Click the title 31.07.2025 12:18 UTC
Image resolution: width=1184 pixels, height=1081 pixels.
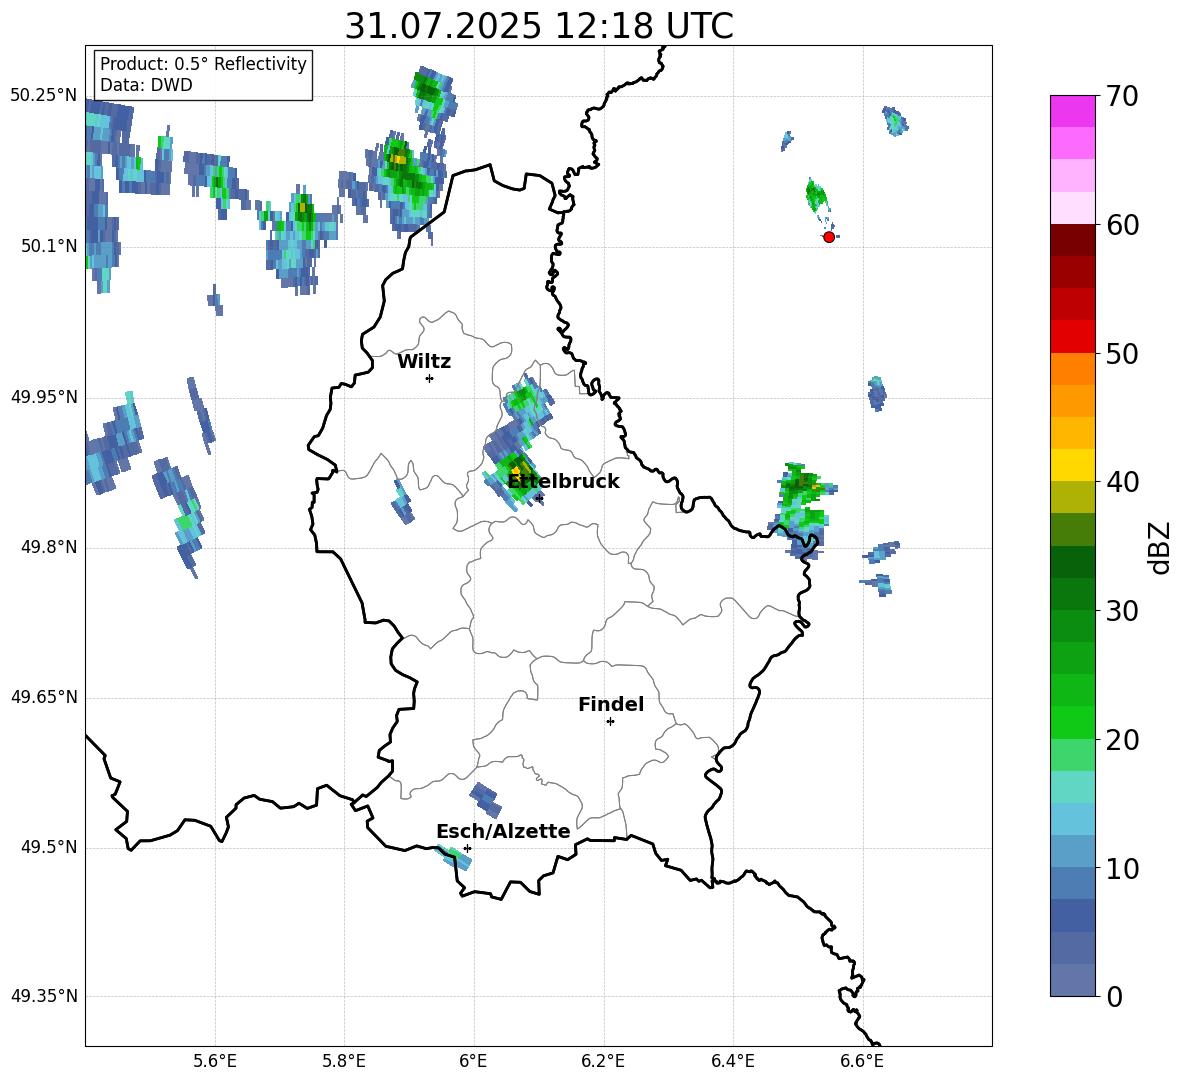pos(539,26)
